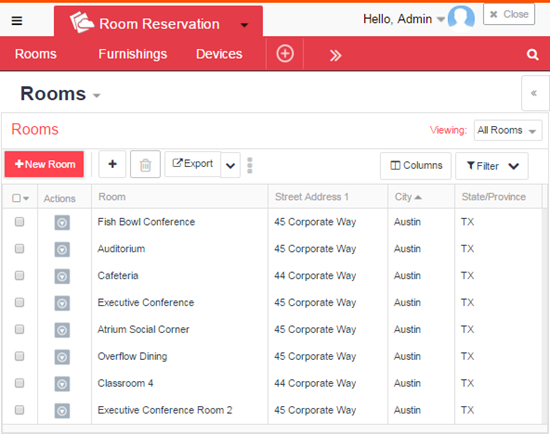The width and height of the screenshot is (550, 434).
Task: Open the Viewing All Rooms dropdown
Action: pyautogui.click(x=508, y=130)
